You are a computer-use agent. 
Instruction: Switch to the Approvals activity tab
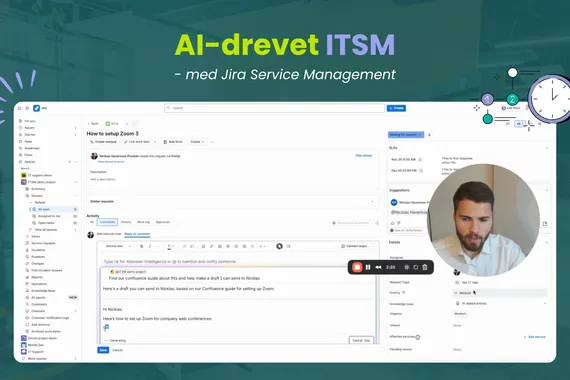(x=163, y=222)
